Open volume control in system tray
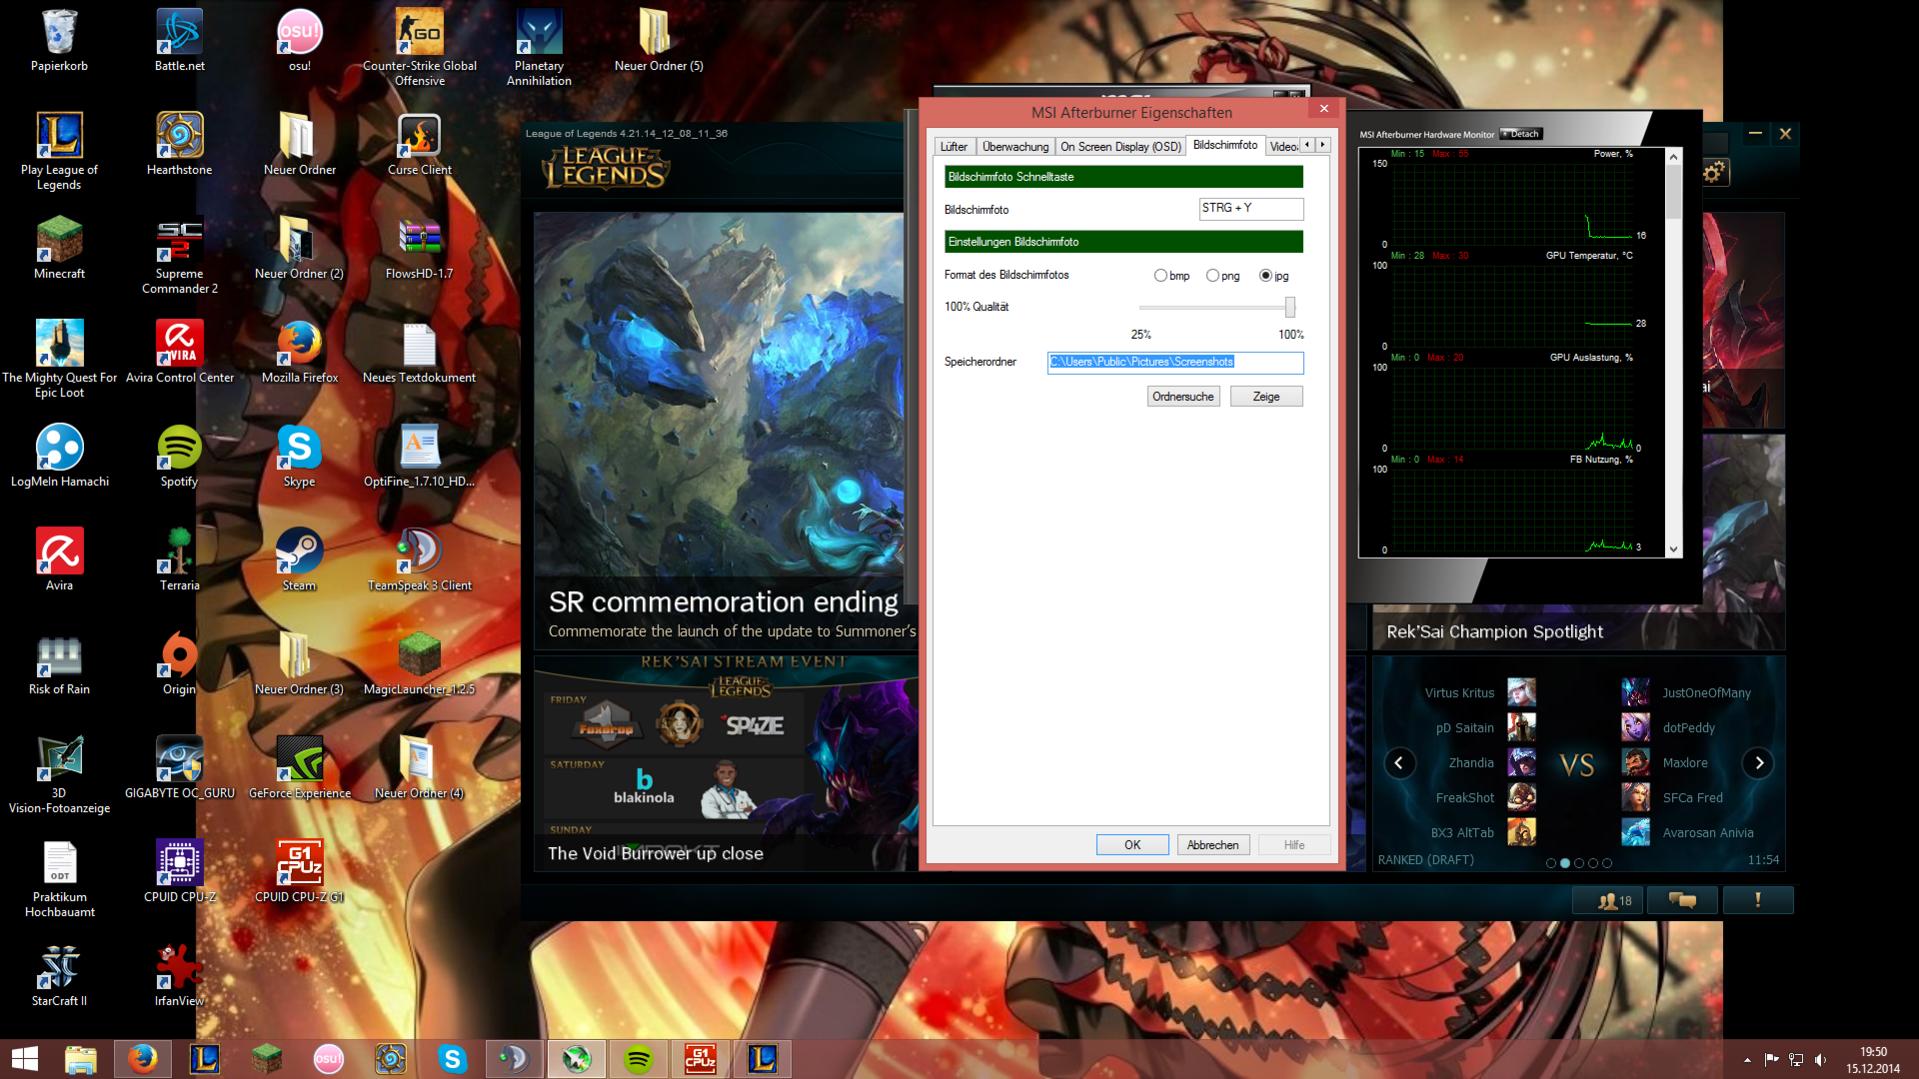 pos(1821,1060)
